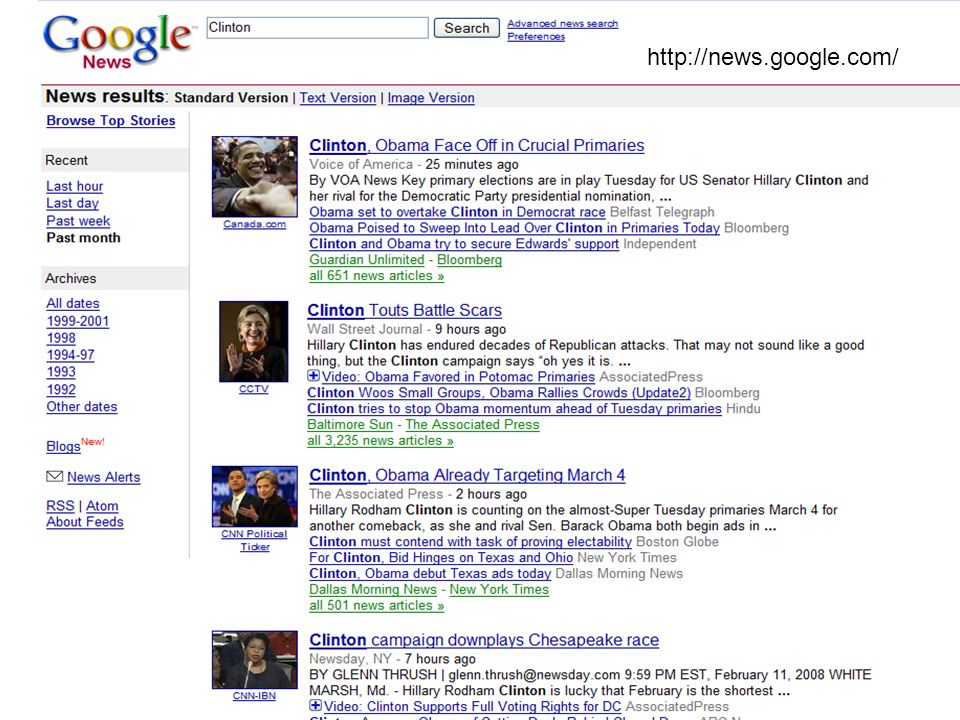Image resolution: width=960 pixels, height=720 pixels.
Task: Open Guardian Unlimited source link
Action: click(x=367, y=260)
